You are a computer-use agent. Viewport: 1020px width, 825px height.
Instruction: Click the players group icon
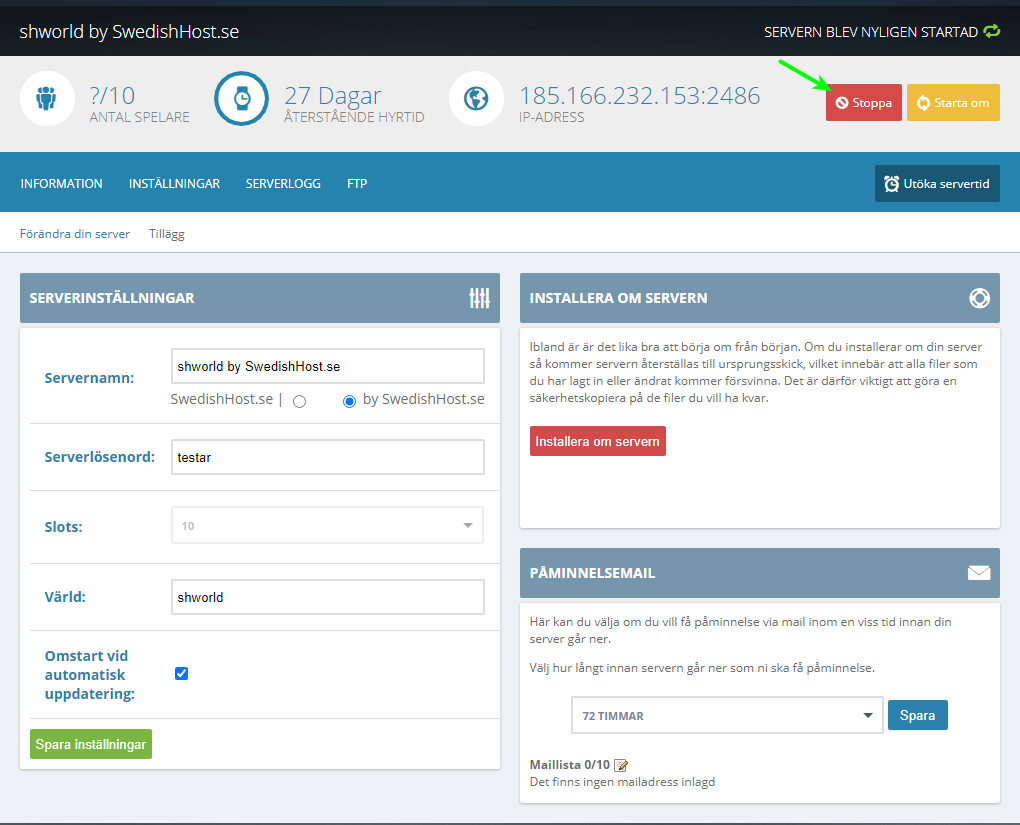(46, 99)
